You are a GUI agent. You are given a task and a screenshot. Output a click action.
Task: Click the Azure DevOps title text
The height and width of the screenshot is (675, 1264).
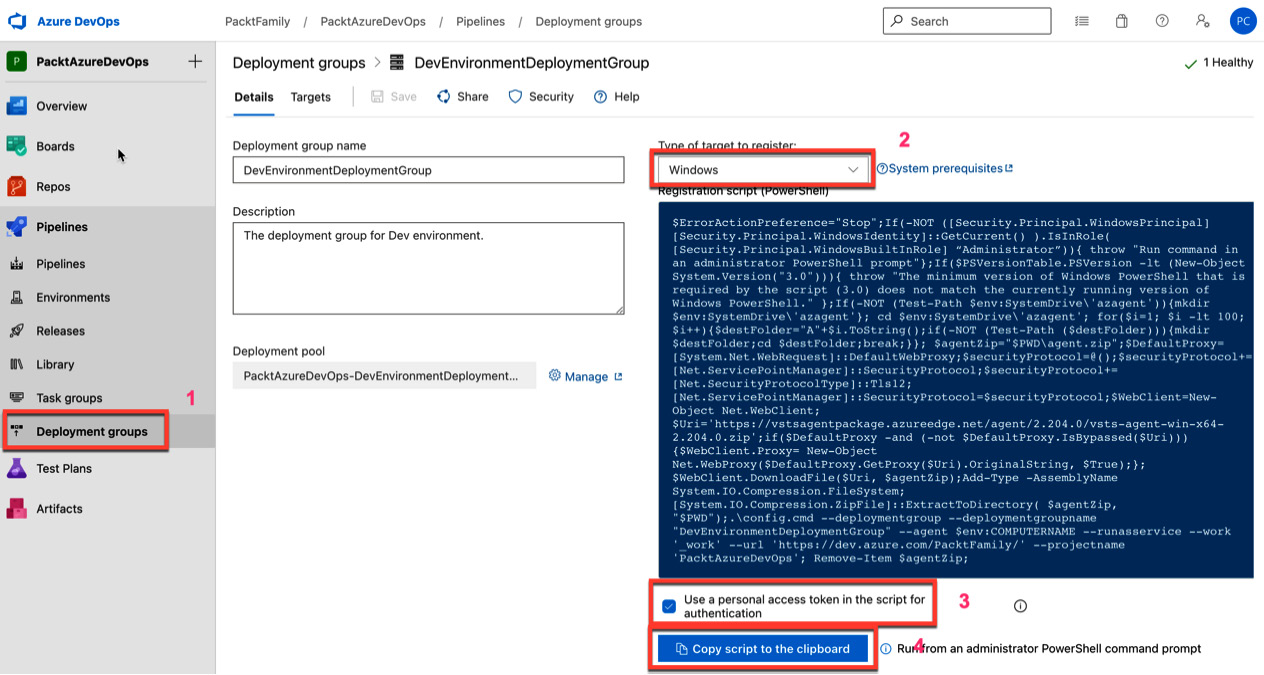click(77, 21)
